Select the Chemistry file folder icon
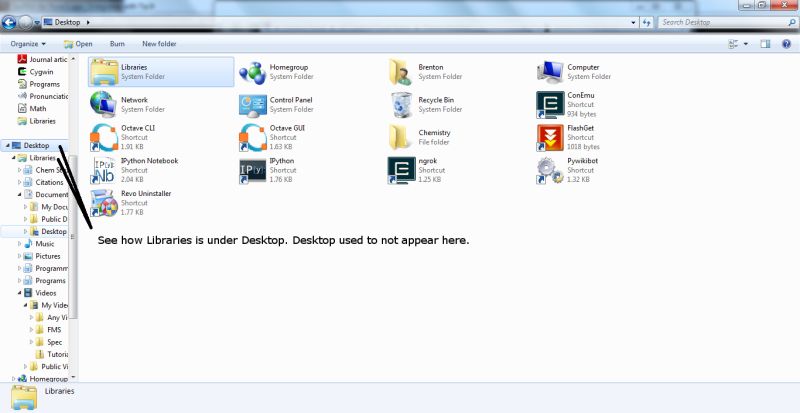 pyautogui.click(x=400, y=137)
